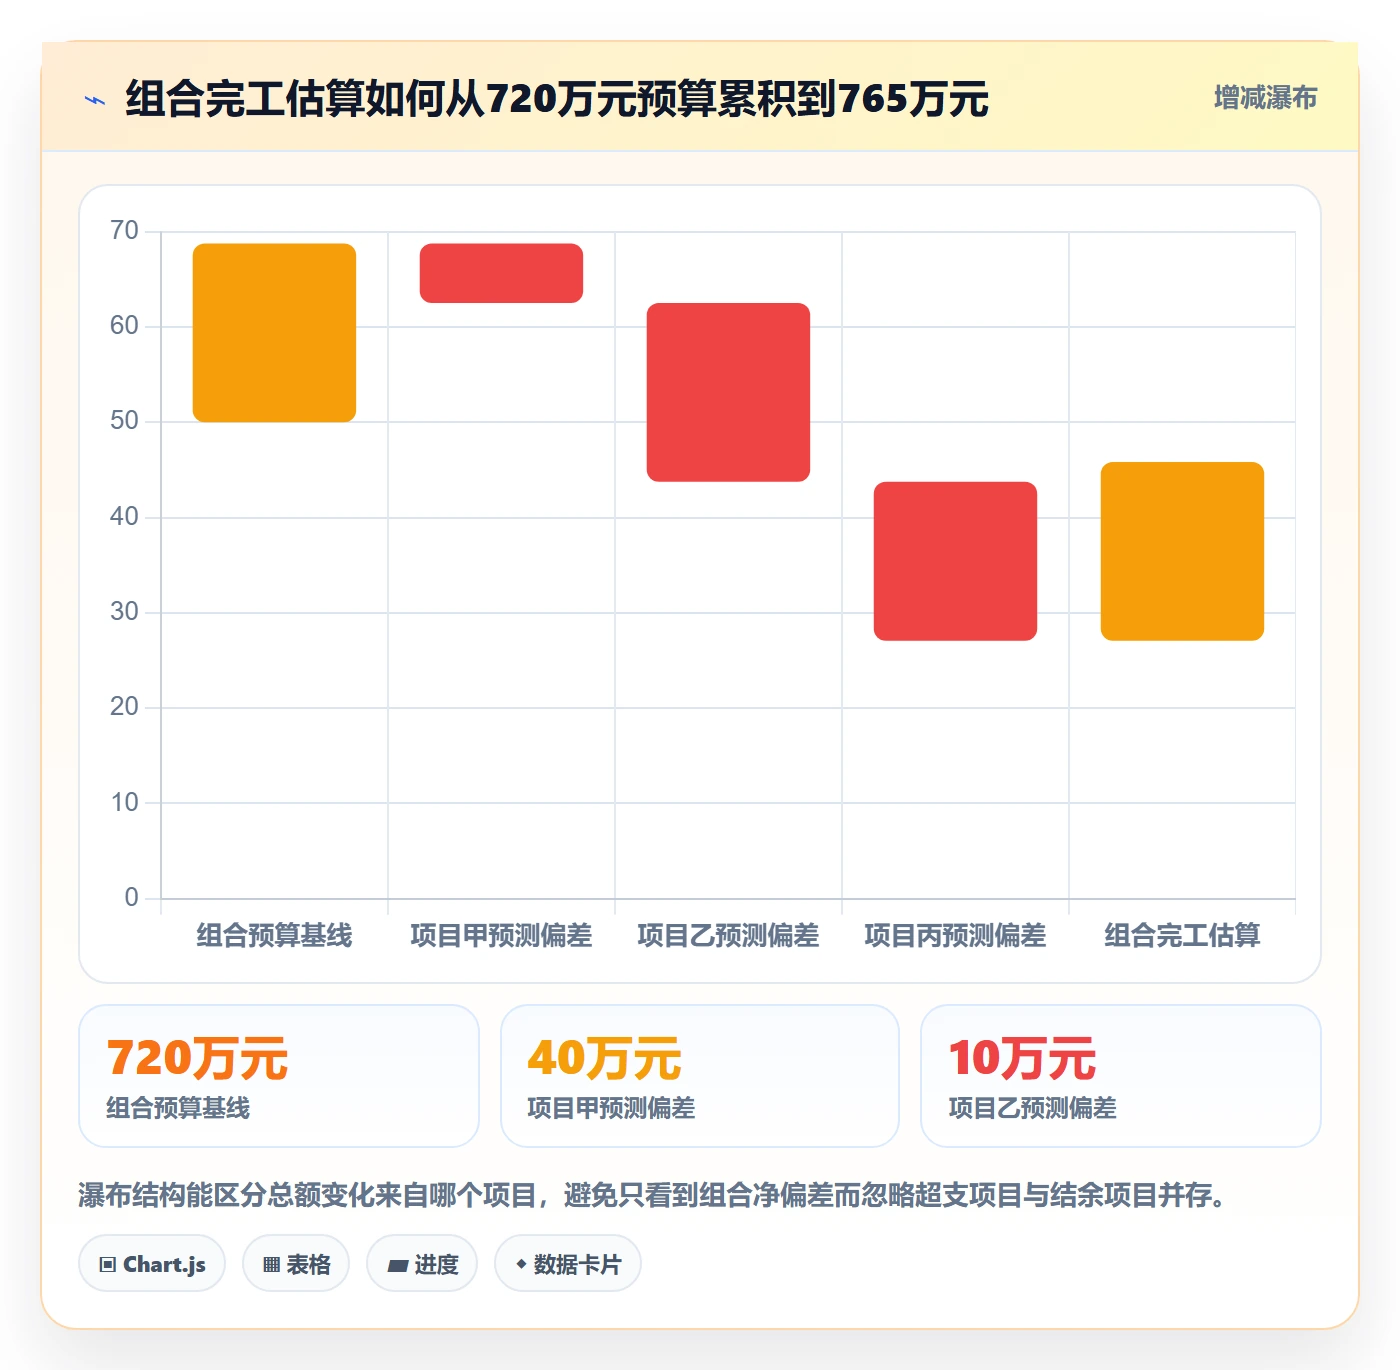Viewport: 1400px width, 1370px height.
Task: Click the y-axis value 20
Action: (x=124, y=707)
